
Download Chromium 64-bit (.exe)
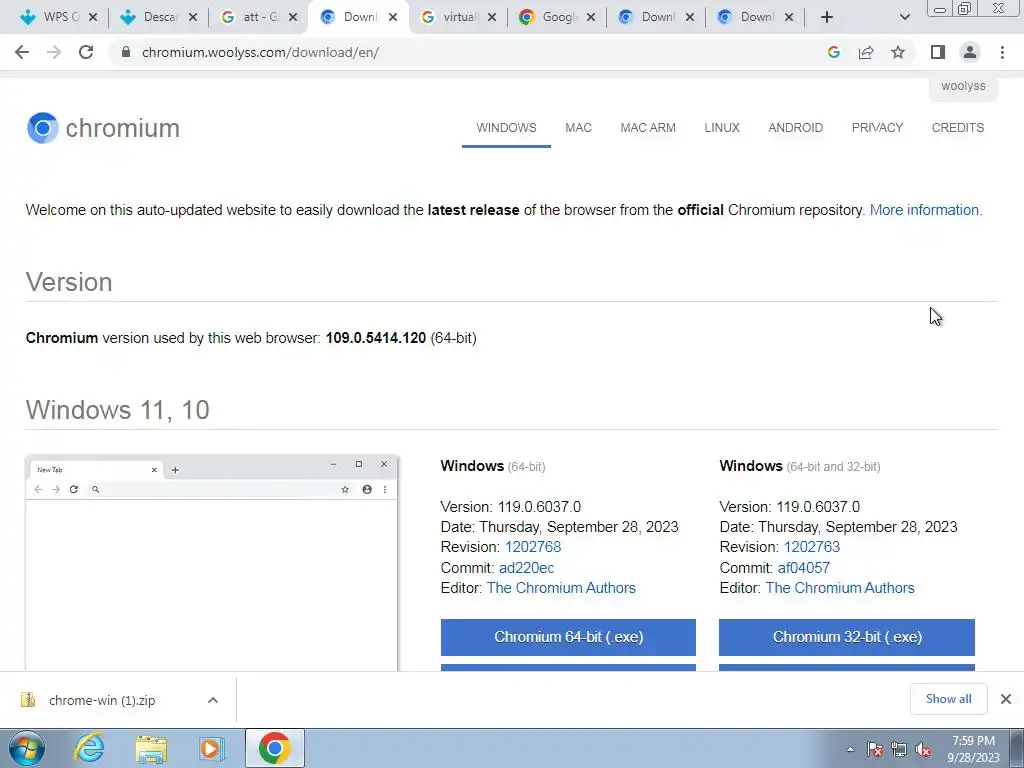568,637
